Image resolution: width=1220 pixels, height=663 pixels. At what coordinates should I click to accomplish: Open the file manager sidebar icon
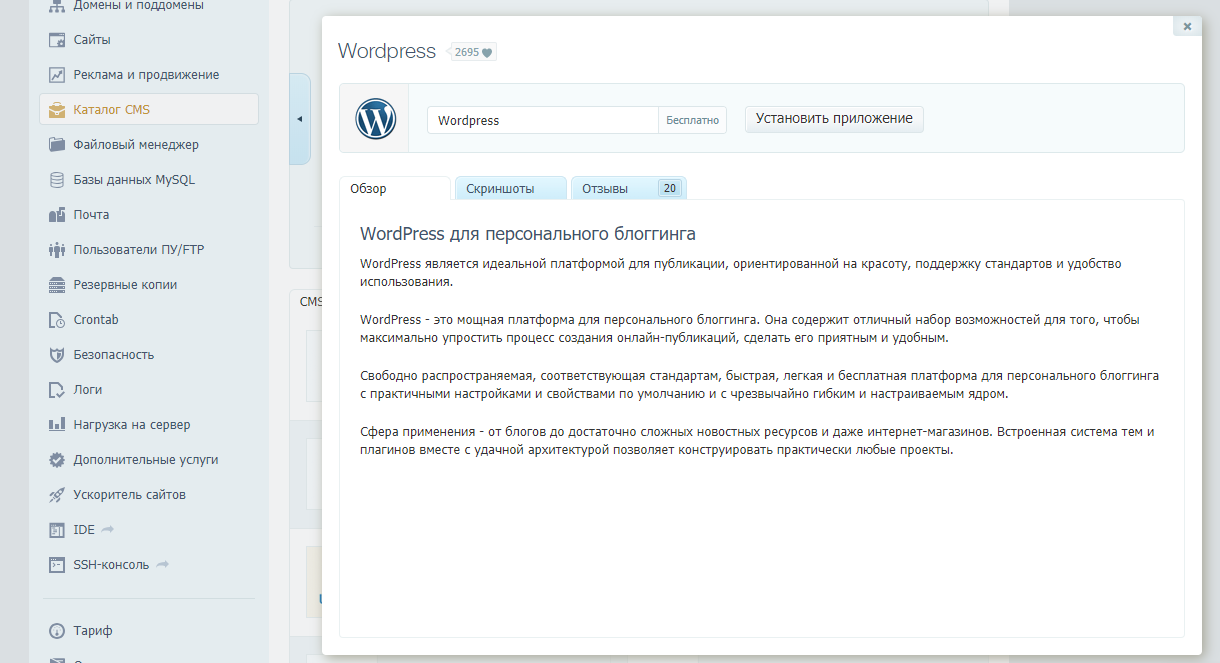57,145
